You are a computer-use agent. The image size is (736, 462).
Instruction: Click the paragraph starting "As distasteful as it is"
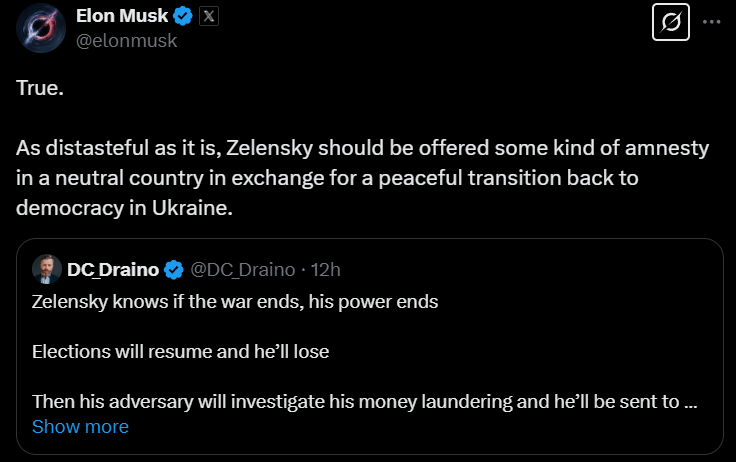[362, 149]
